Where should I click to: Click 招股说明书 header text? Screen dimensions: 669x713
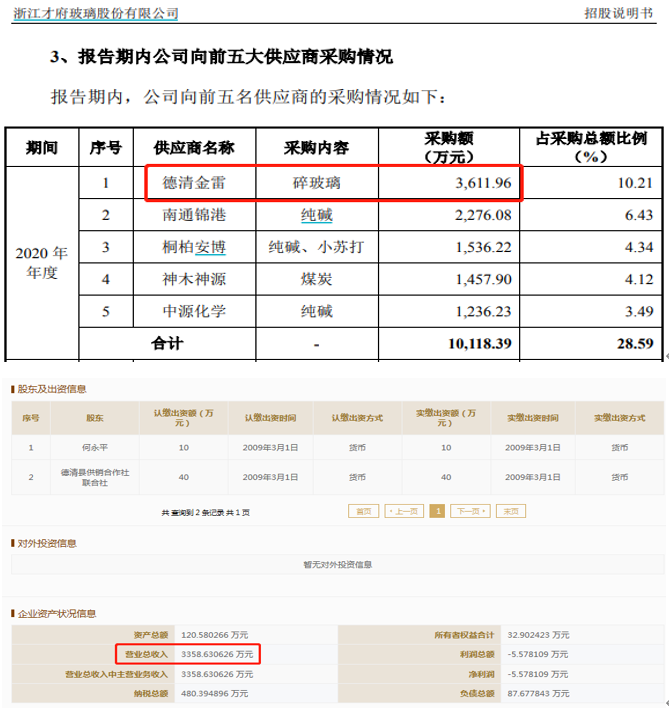pos(619,13)
